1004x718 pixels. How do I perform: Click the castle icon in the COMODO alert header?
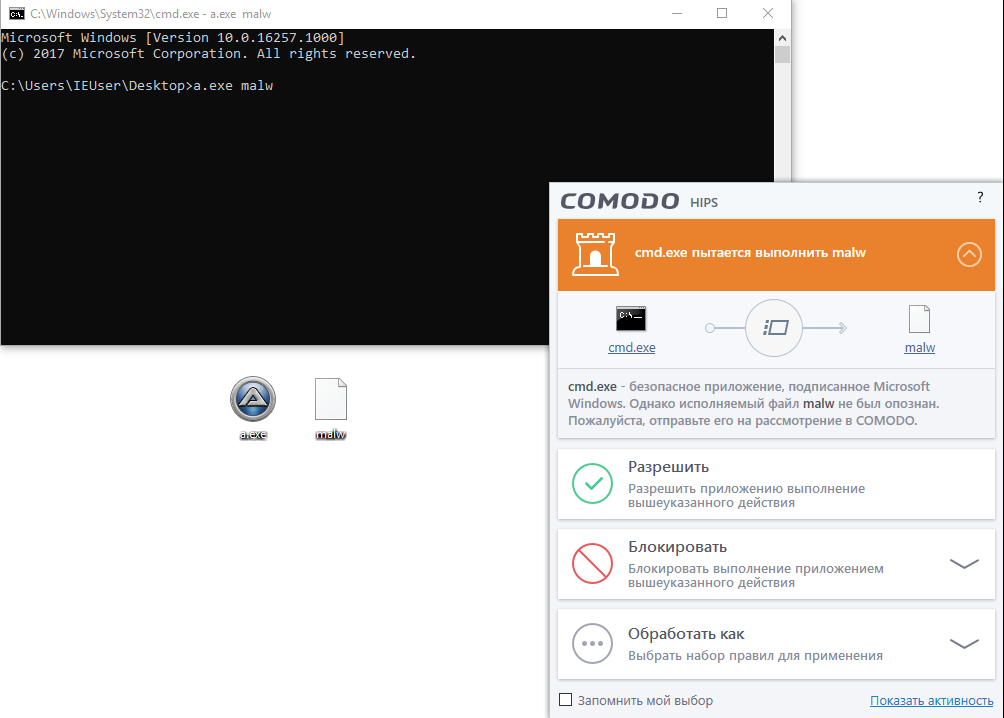(x=595, y=254)
